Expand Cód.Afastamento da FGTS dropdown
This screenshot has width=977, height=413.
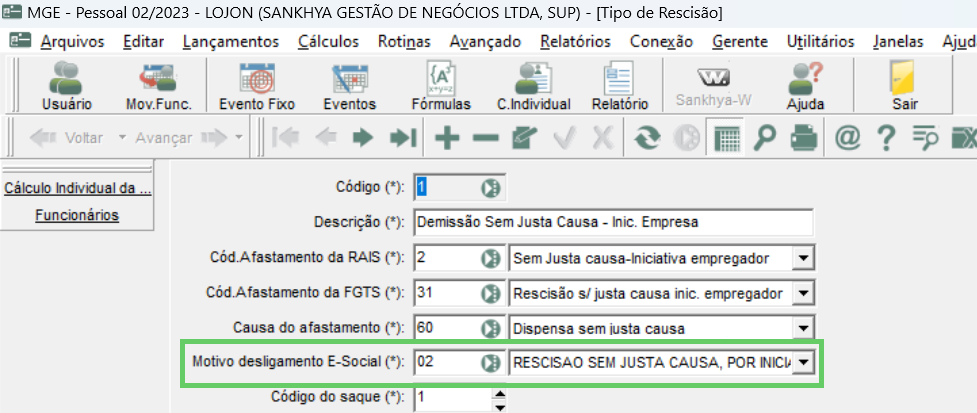coord(803,293)
